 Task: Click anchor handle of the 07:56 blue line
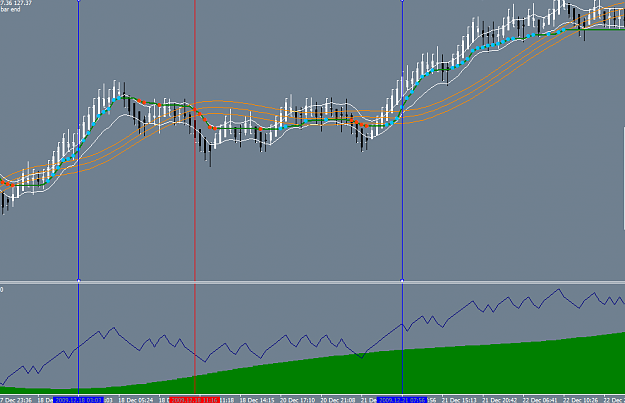click(402, 281)
